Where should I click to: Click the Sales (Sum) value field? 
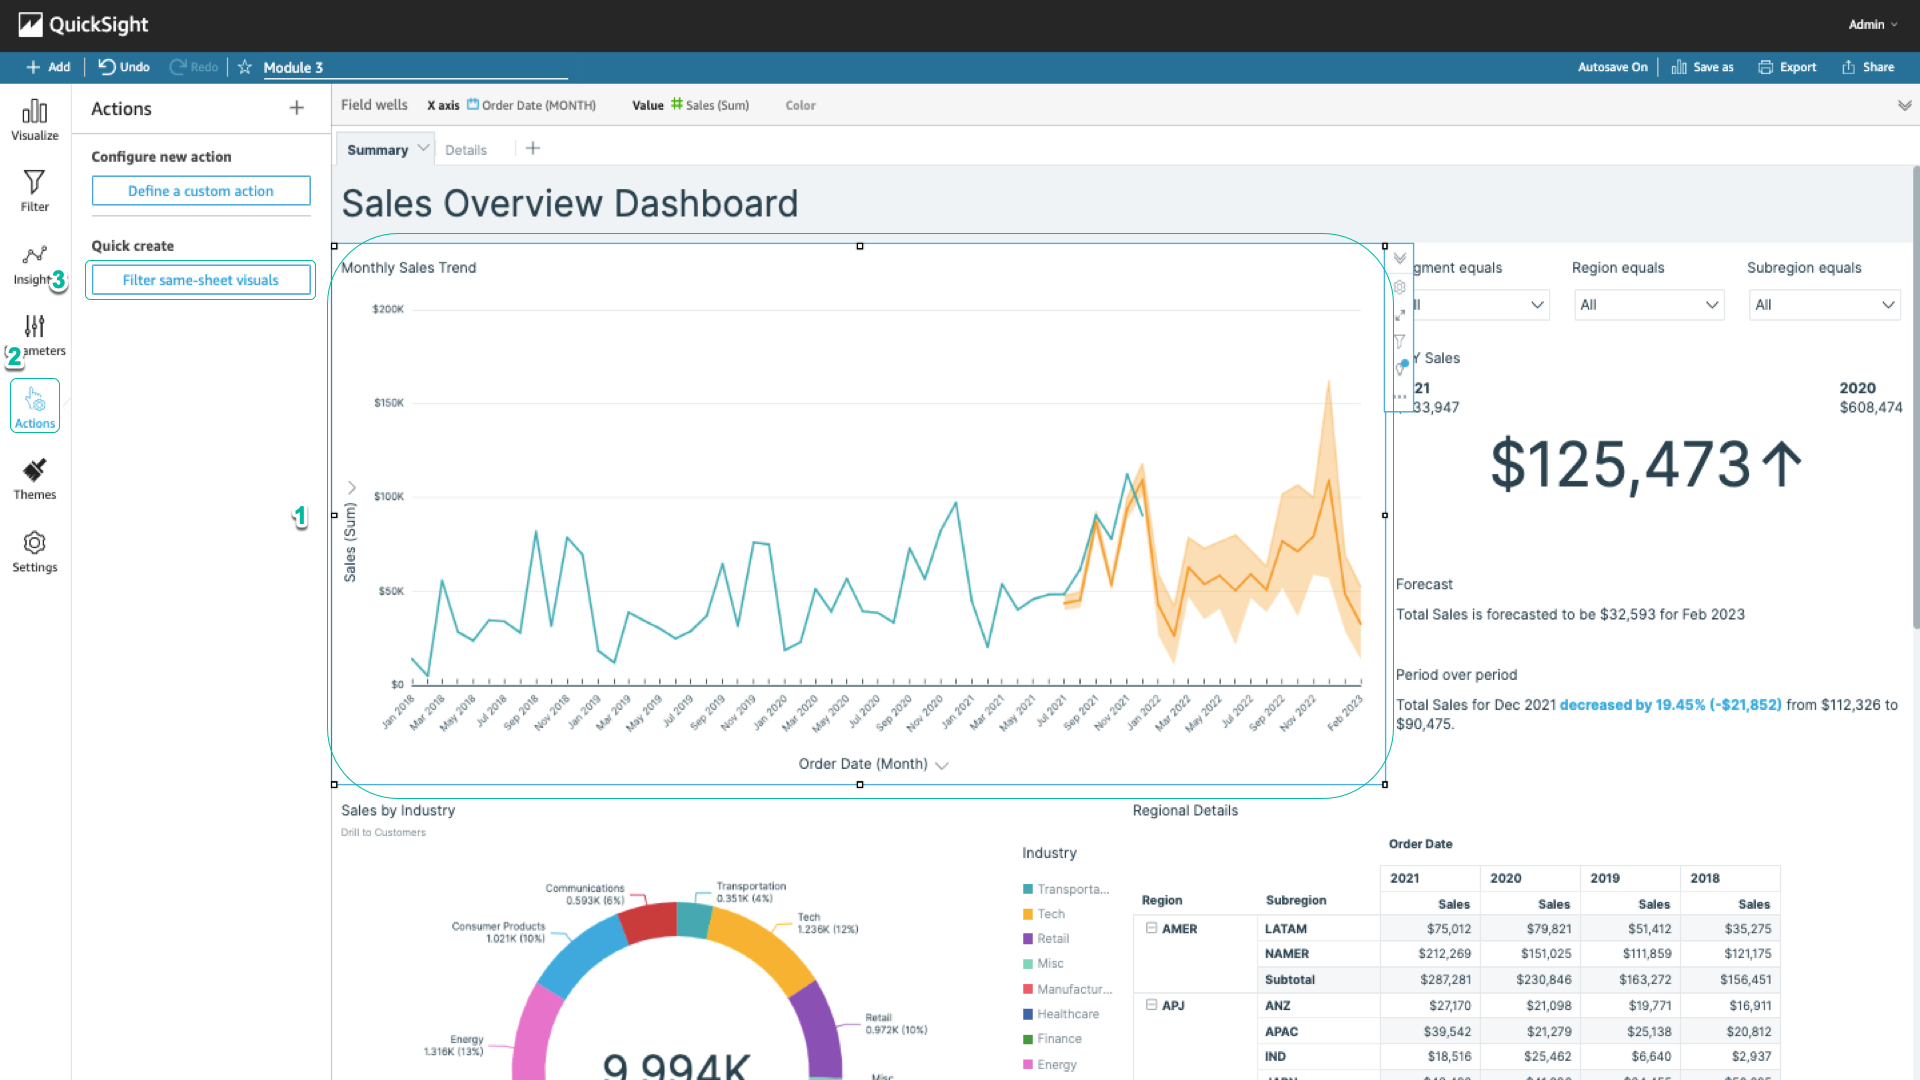point(710,105)
